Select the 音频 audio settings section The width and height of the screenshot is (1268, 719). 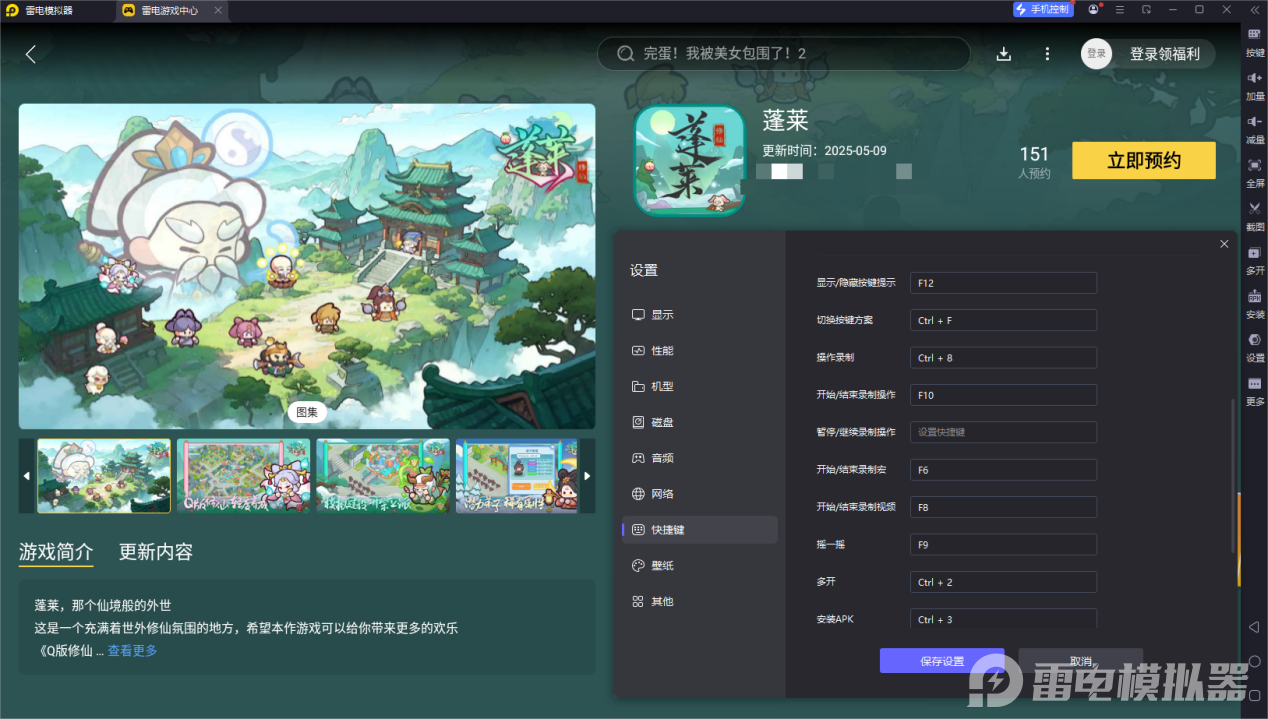click(663, 457)
